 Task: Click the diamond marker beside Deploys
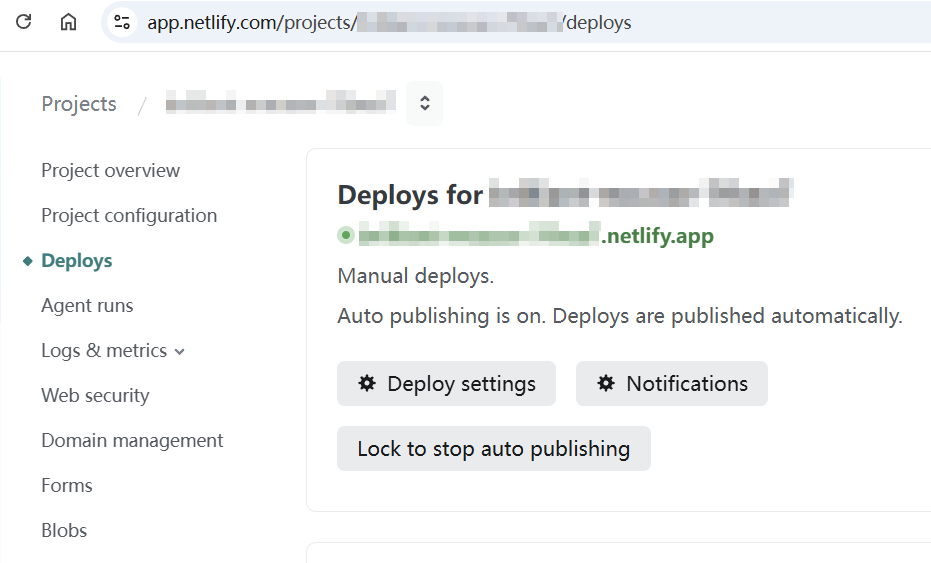(28, 261)
